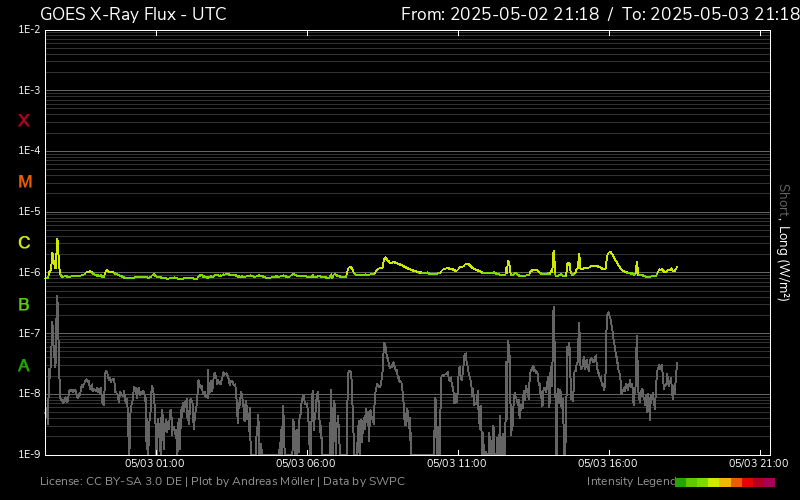800x500 pixels.
Task: Click the 05/03 11:00 time axis label
Action: (456, 464)
